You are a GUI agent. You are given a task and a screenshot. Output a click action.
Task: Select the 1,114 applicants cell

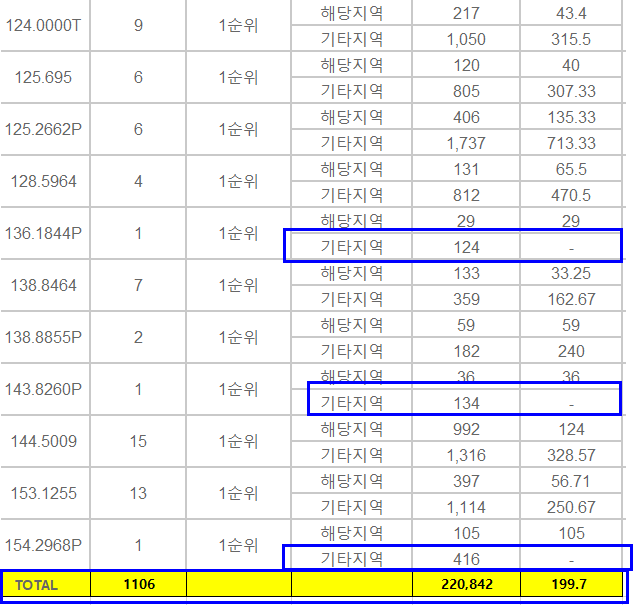(466, 507)
